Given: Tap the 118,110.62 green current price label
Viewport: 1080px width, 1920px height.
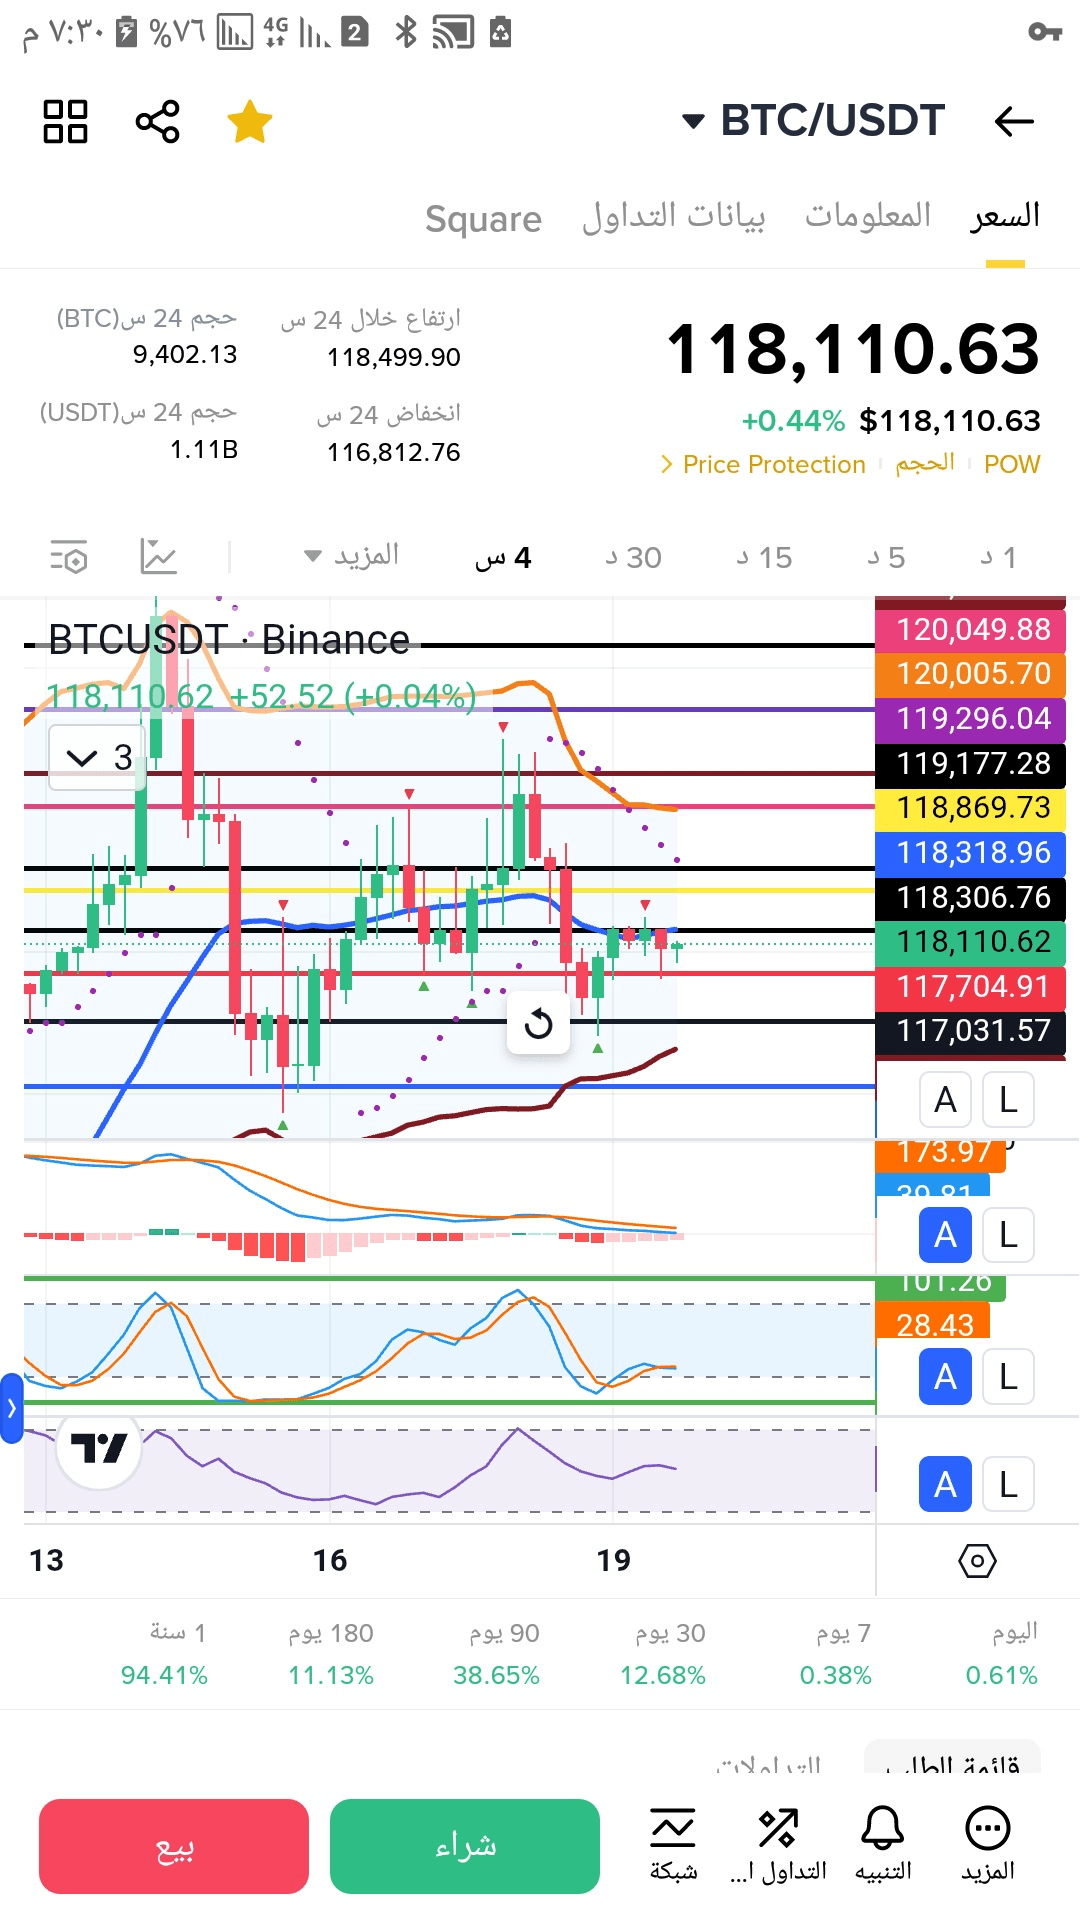Looking at the screenshot, I should point(970,942).
